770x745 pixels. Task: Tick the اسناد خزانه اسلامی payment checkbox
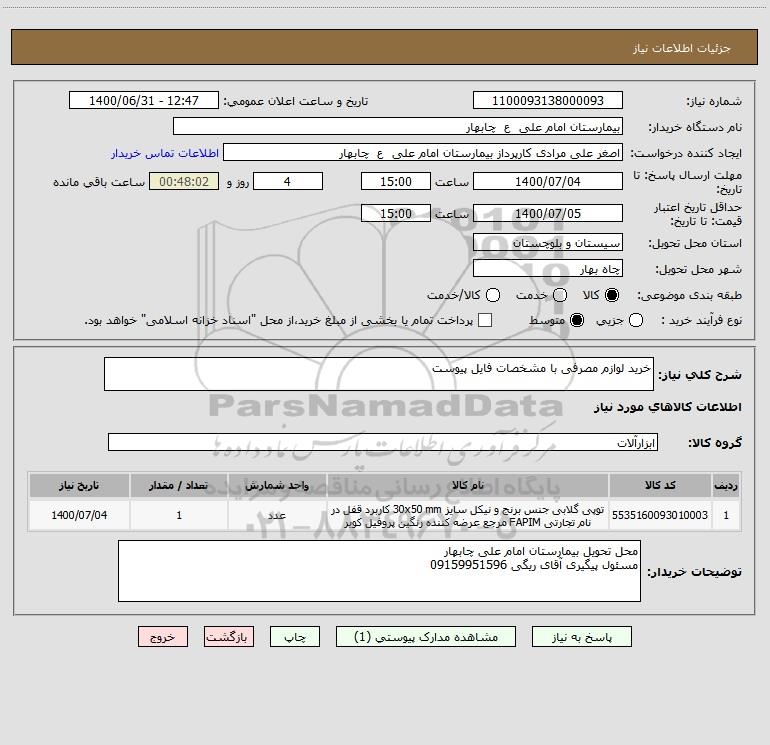[x=485, y=320]
